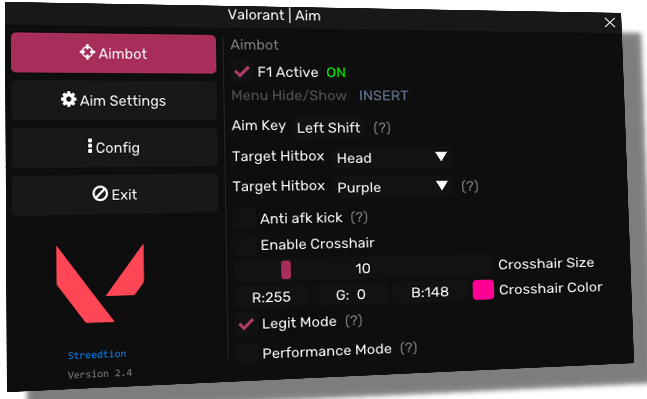The image size is (647, 399).
Task: Click the (?) help icon beside Anti afk kick
Action: (359, 217)
